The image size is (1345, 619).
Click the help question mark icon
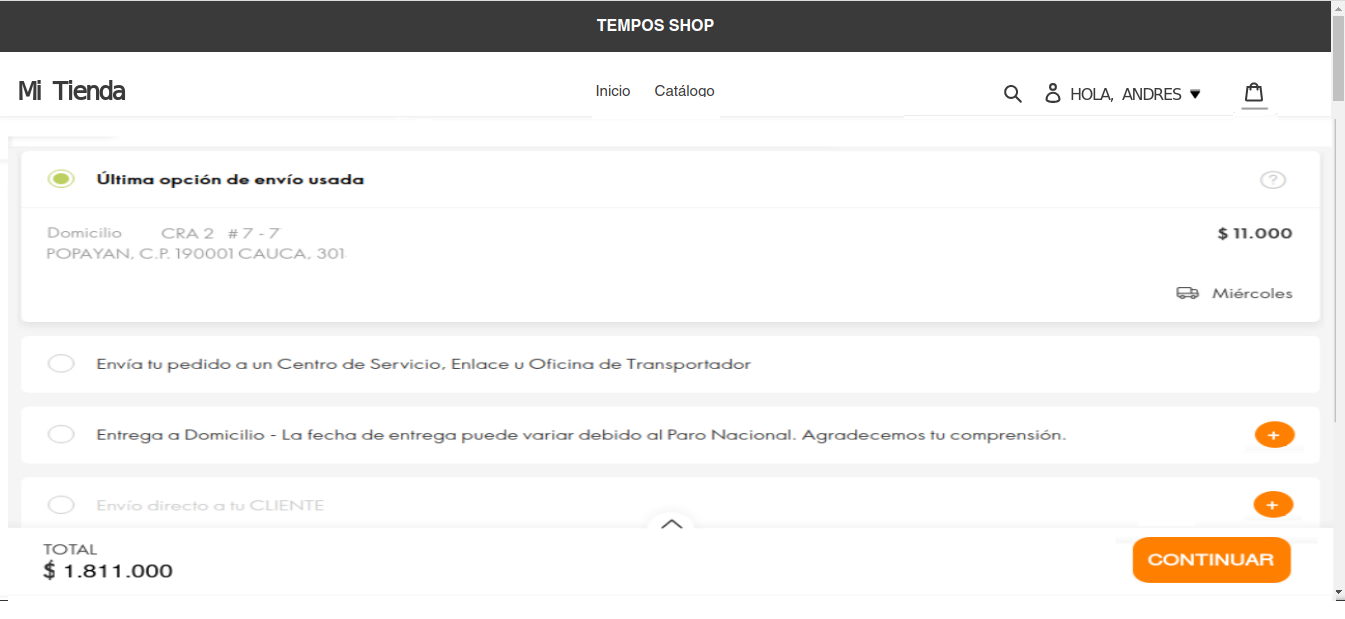click(x=1272, y=180)
